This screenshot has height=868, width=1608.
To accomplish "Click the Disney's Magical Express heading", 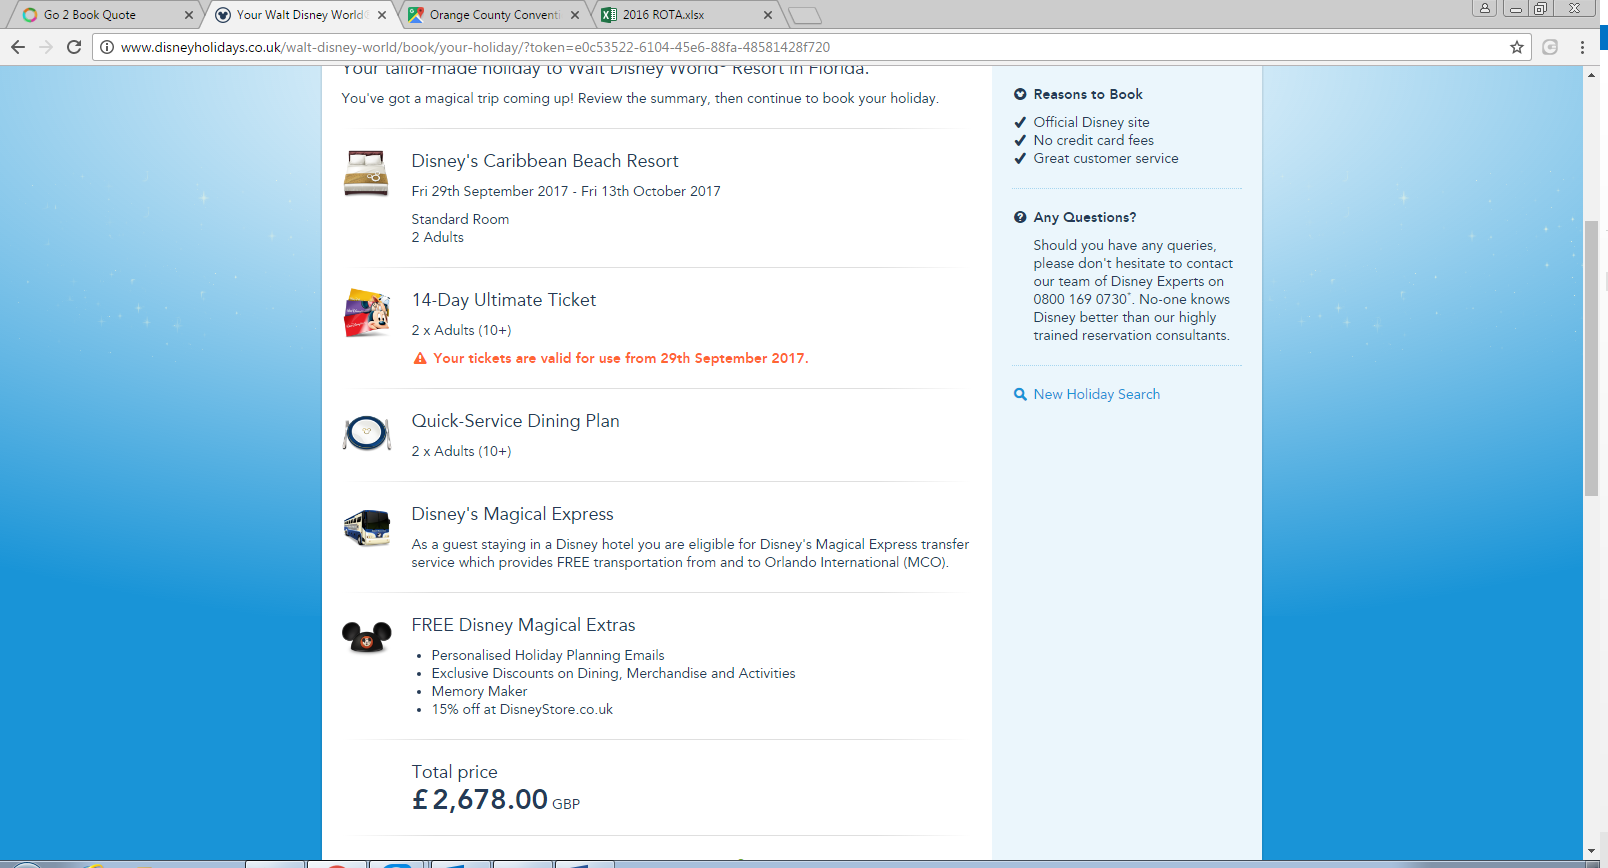I will click(x=513, y=514).
